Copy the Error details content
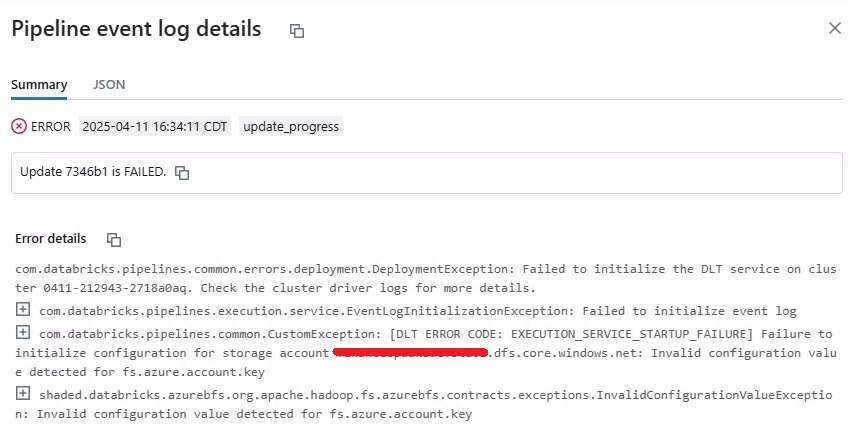 pyautogui.click(x=114, y=240)
